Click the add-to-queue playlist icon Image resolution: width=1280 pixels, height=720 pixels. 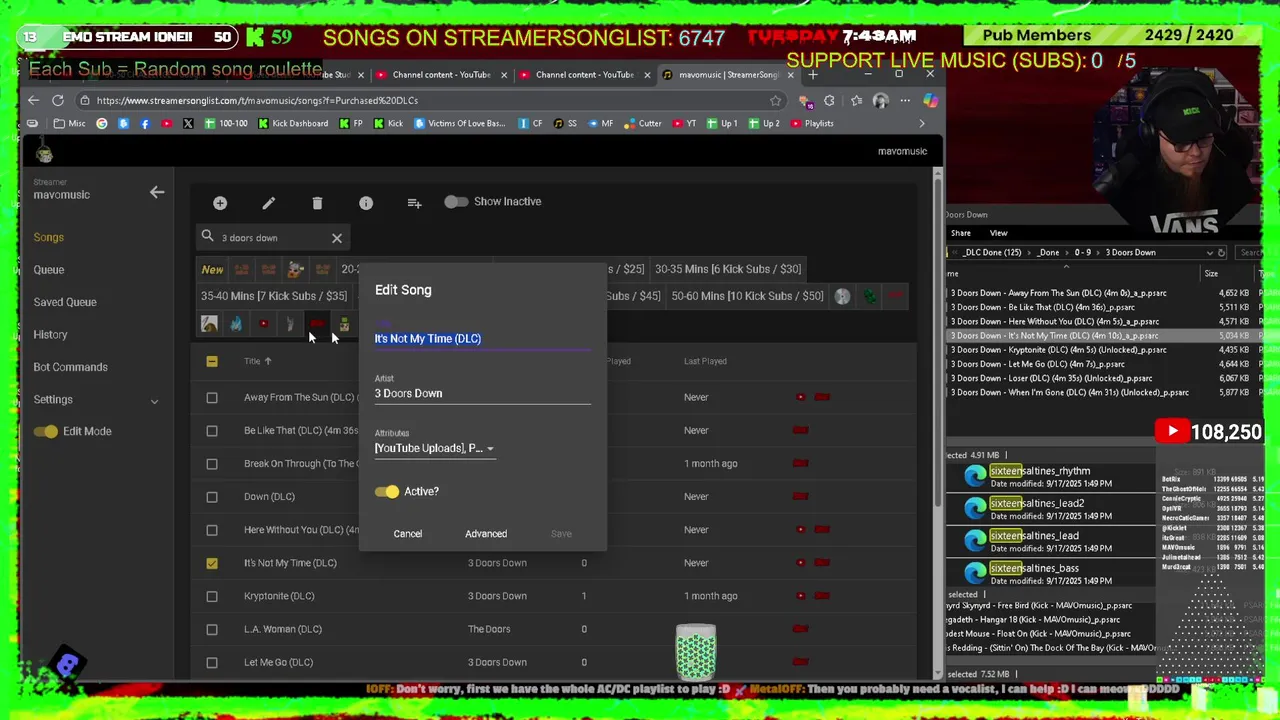(414, 203)
